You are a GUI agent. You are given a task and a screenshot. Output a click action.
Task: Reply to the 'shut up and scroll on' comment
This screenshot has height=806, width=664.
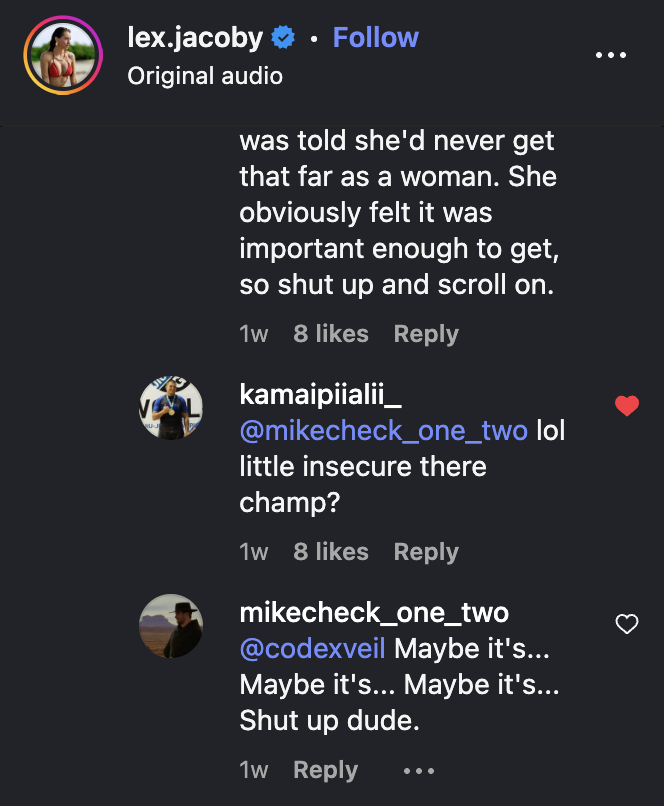tap(426, 334)
